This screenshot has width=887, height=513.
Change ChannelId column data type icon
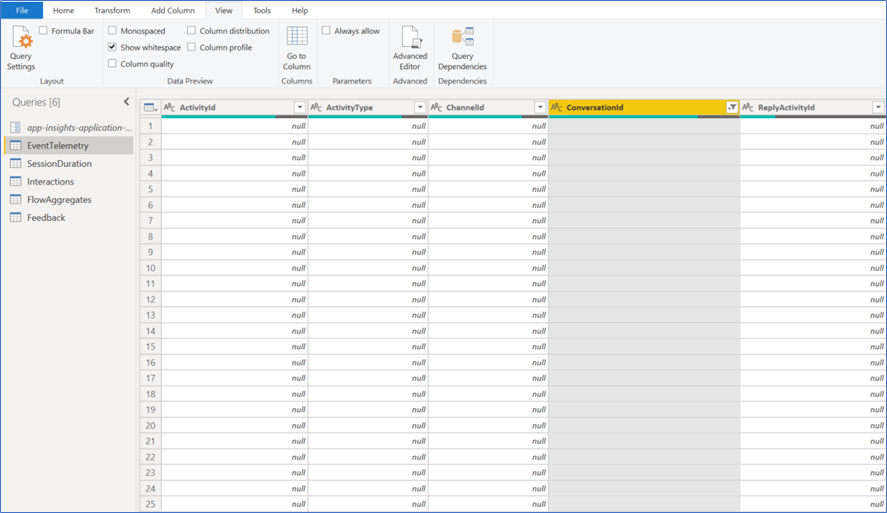pos(436,107)
